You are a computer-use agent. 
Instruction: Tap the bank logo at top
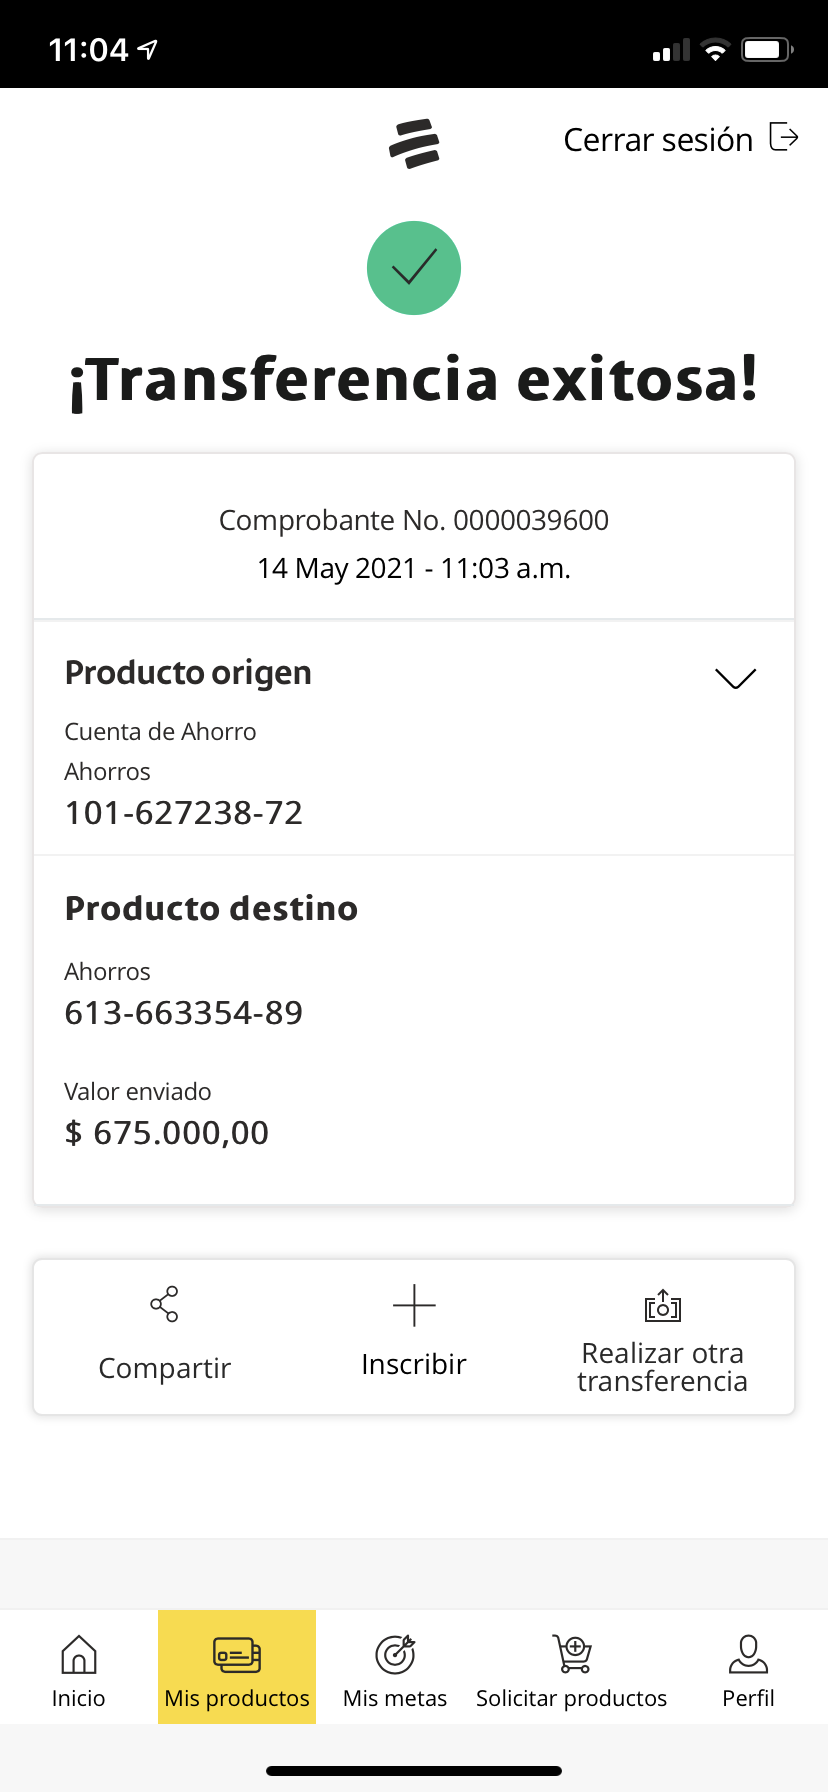(414, 143)
